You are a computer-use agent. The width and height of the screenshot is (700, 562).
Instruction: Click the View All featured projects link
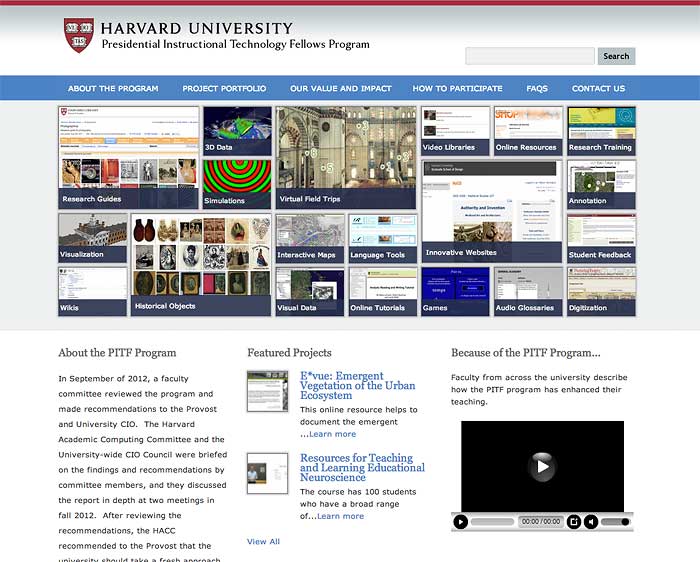tap(263, 541)
